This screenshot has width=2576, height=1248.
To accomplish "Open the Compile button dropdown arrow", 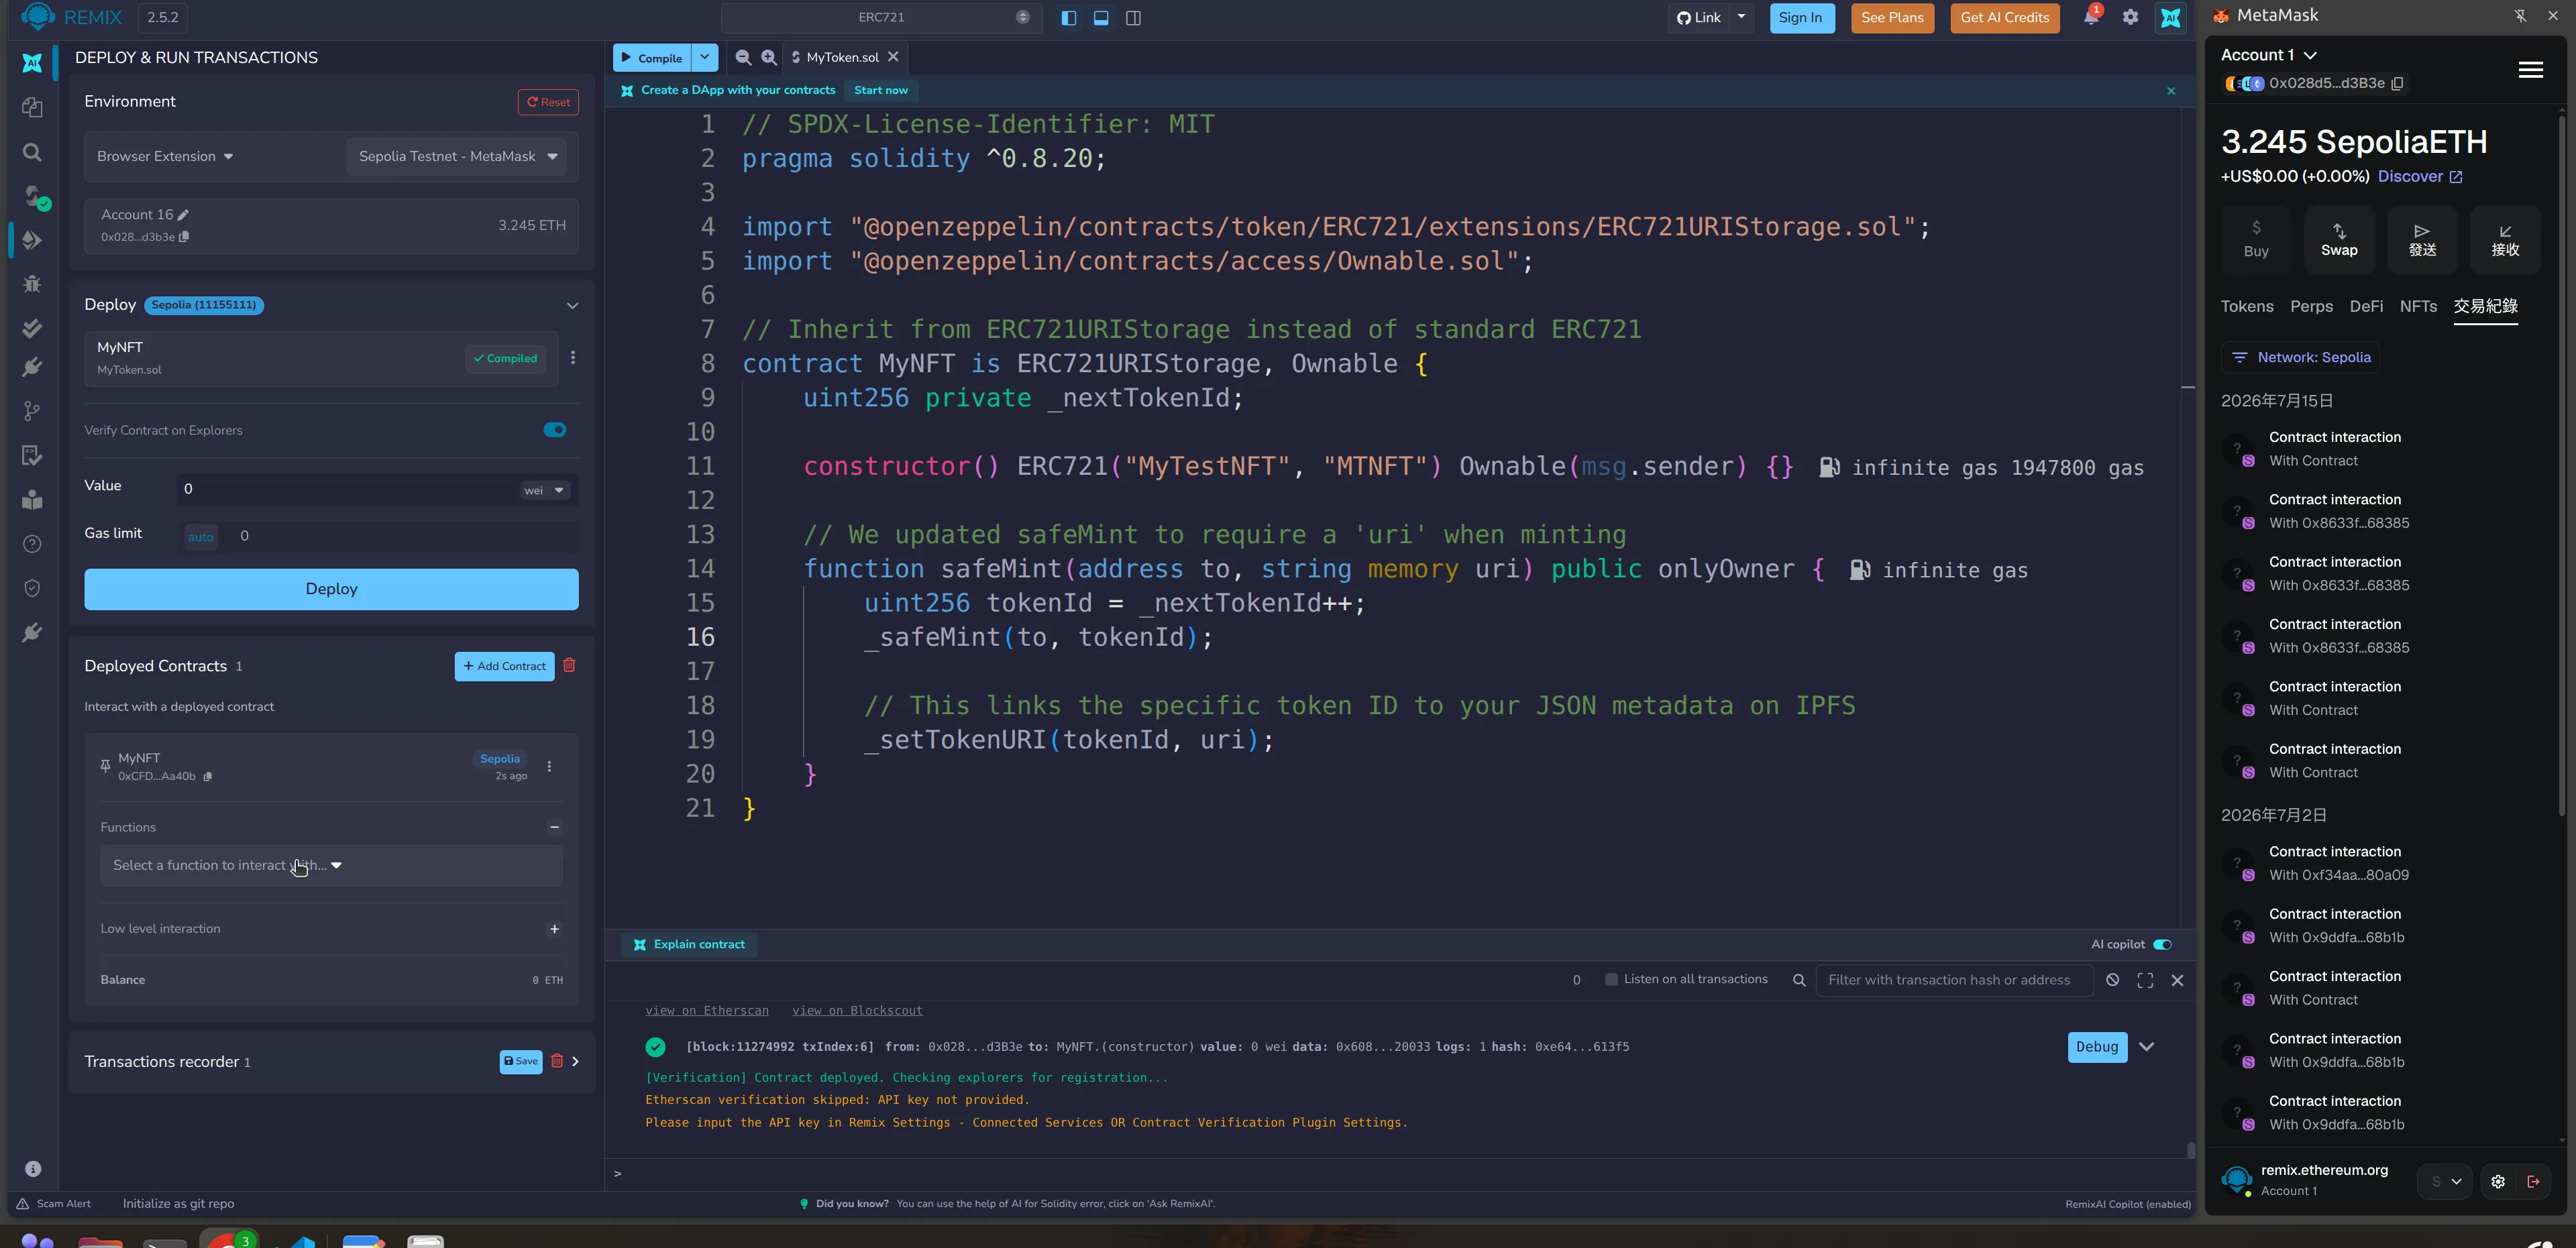I will [x=705, y=57].
